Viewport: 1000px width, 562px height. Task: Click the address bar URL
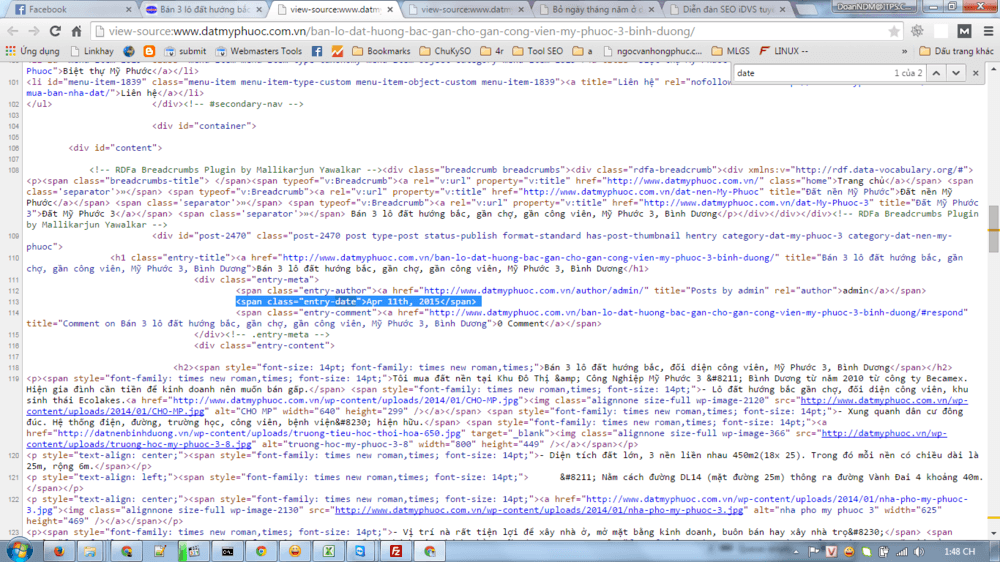click(402, 31)
